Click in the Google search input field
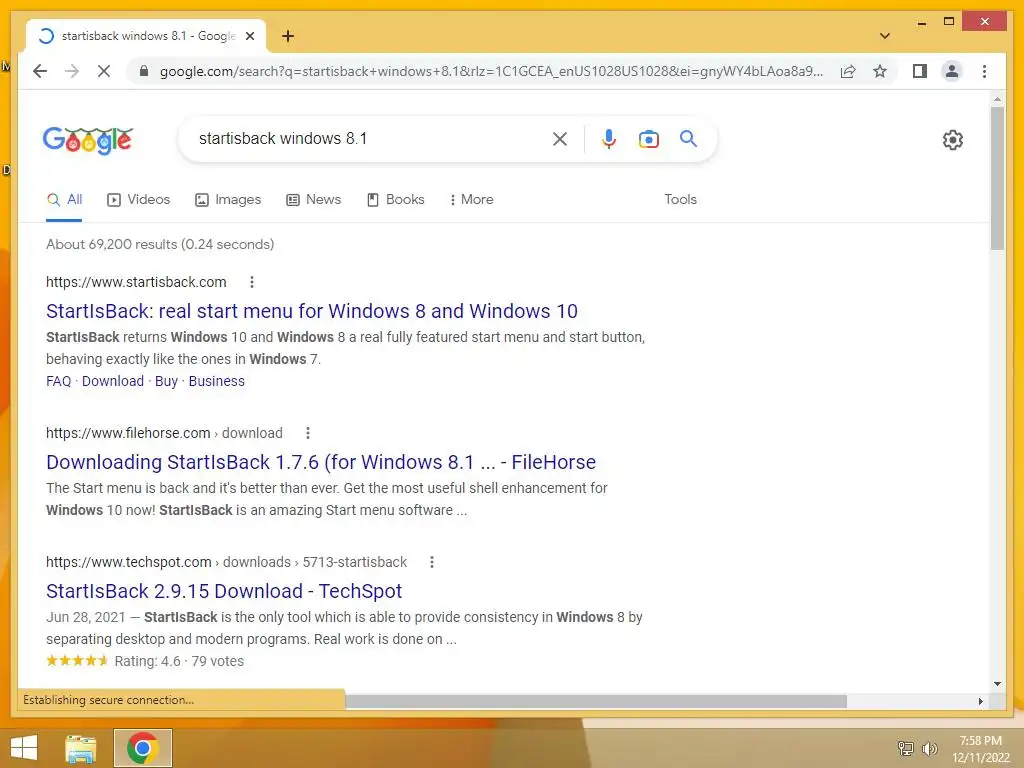Screen dimensions: 1024x768 369,138
